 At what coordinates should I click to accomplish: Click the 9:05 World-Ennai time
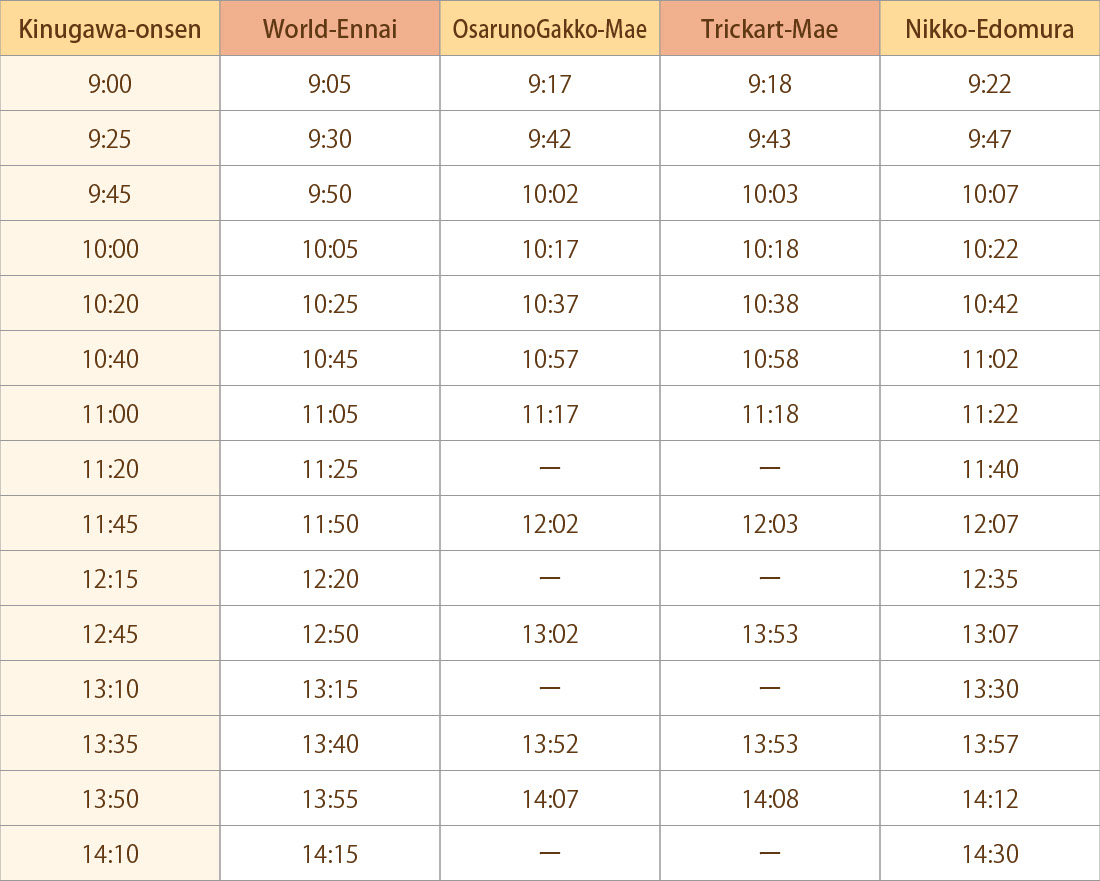click(x=330, y=83)
